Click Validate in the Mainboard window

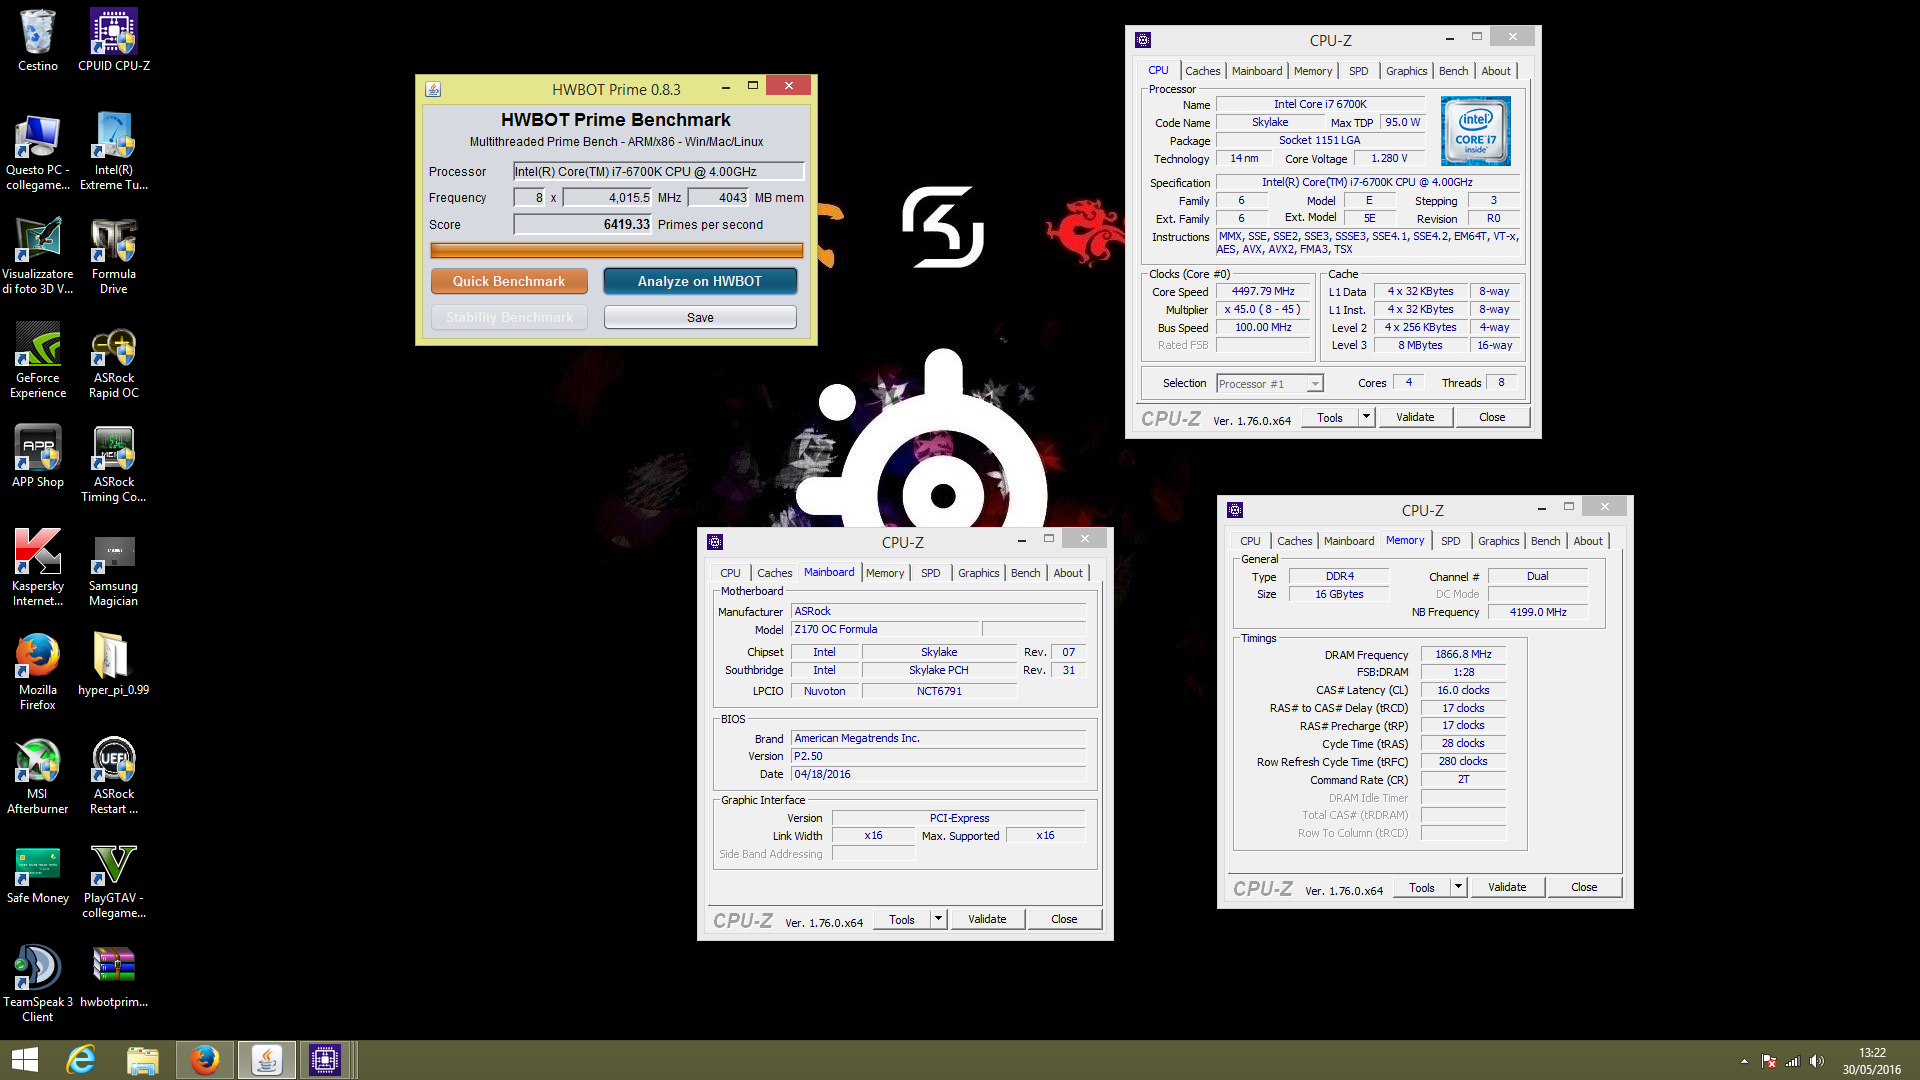(987, 919)
